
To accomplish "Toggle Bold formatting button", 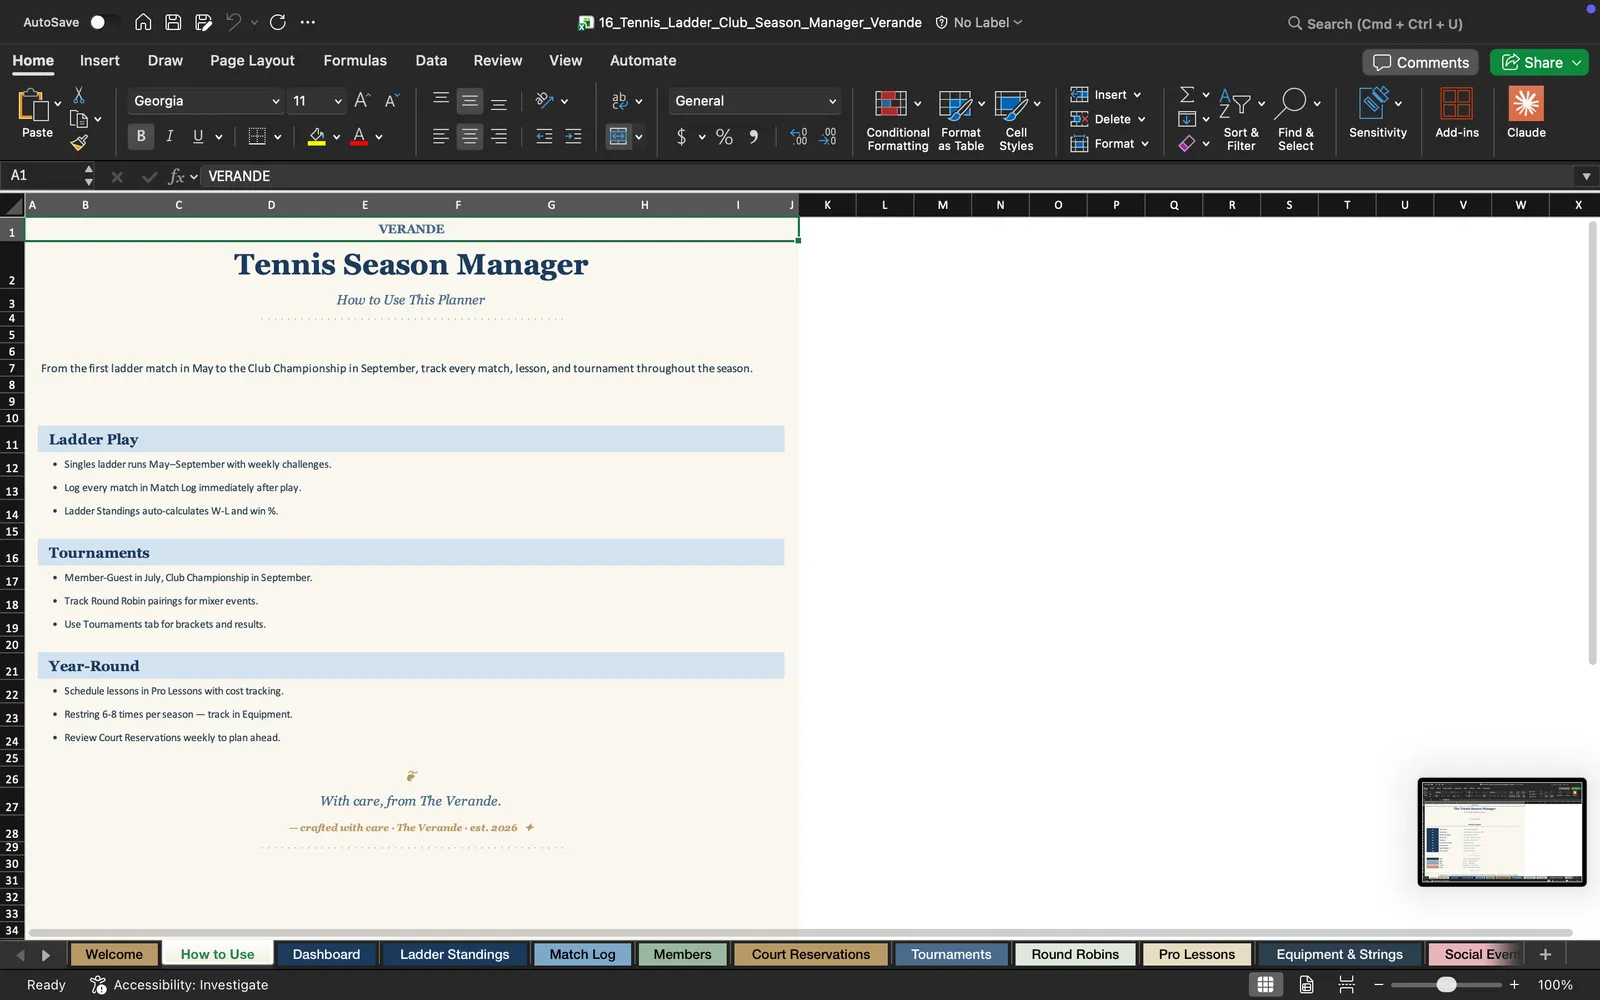I will pyautogui.click(x=141, y=136).
